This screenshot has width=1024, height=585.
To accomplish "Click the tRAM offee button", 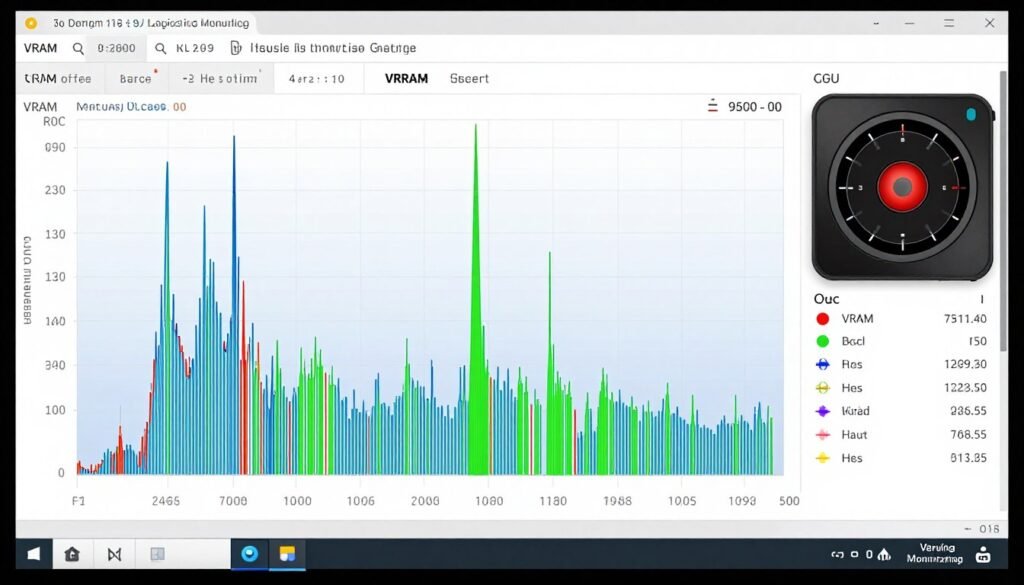I will click(58, 78).
